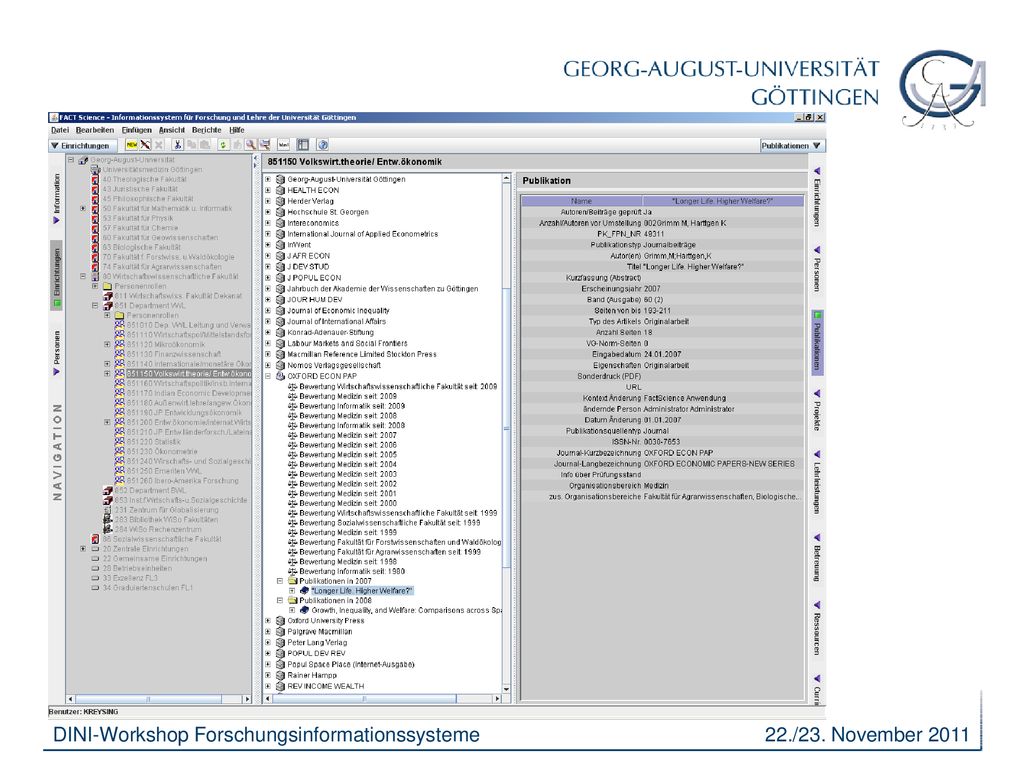
Task: Select the Erscheinungsjahr 2007 row
Action: [x=662, y=289]
